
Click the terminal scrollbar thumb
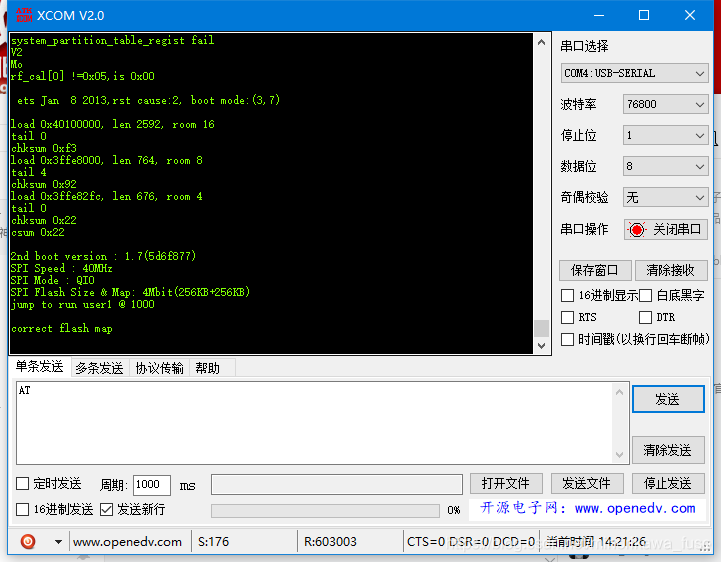click(542, 328)
